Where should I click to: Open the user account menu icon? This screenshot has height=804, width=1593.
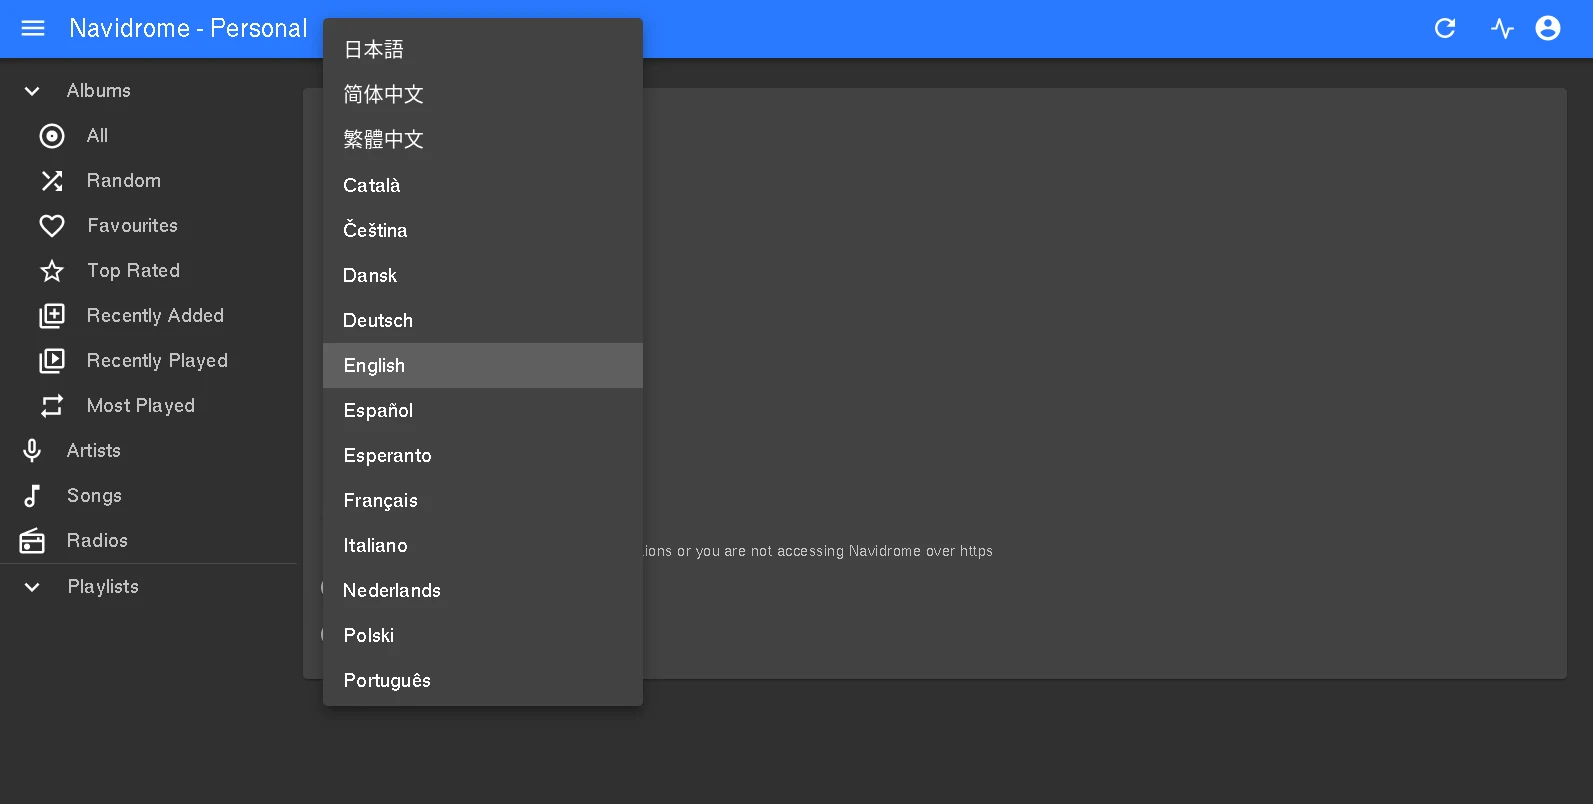[1548, 28]
